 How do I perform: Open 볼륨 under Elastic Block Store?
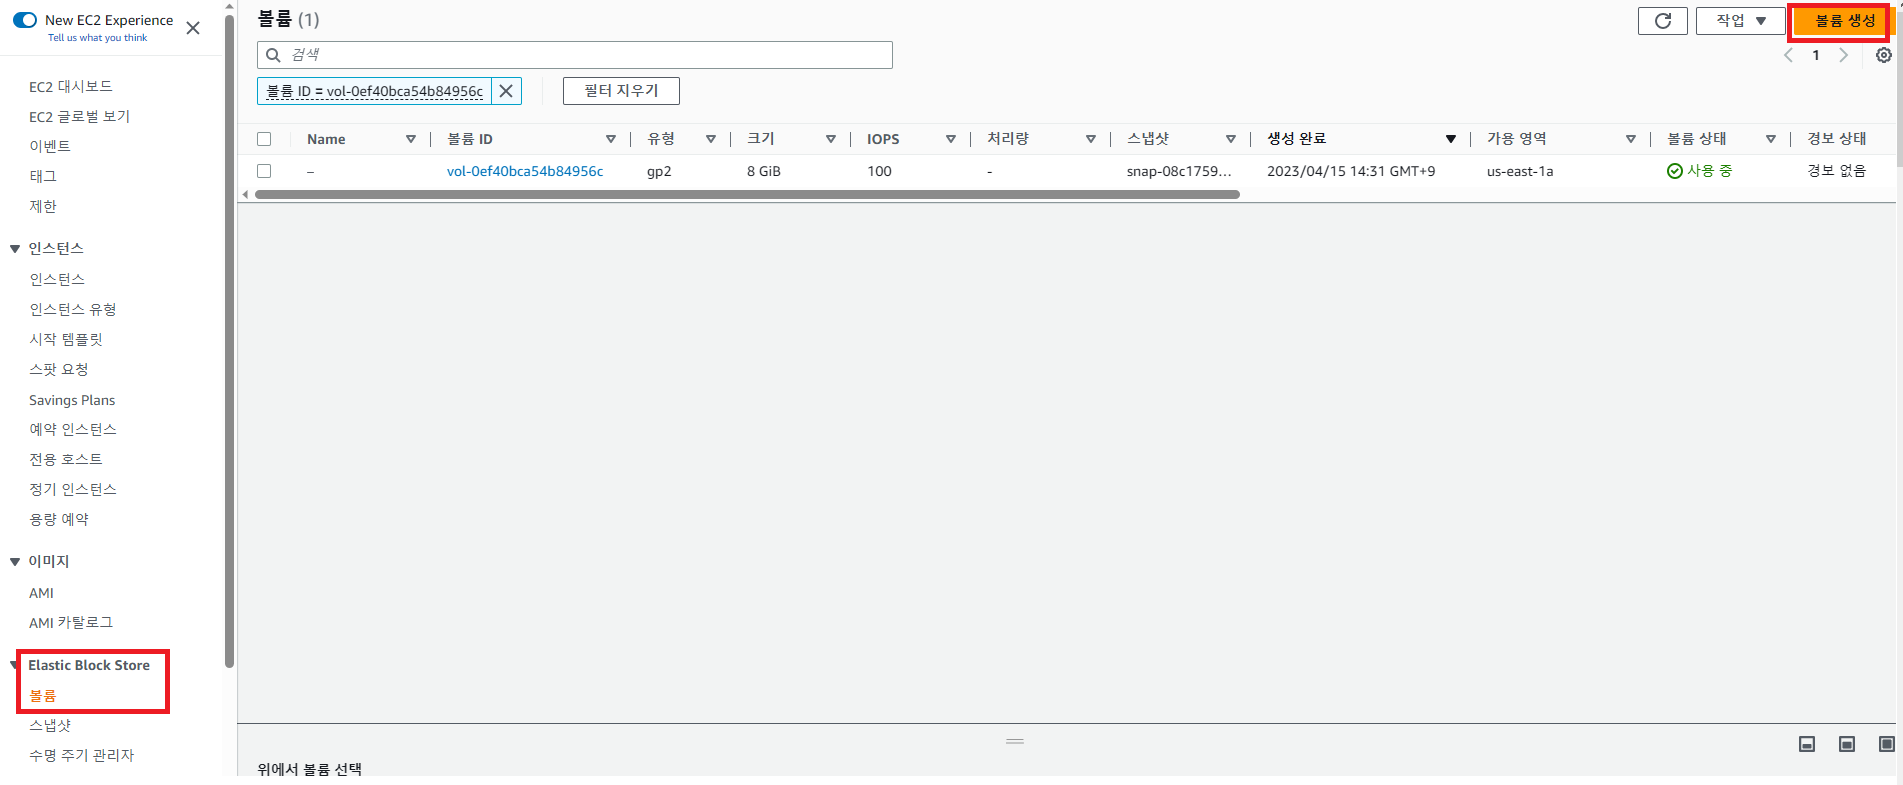43,696
